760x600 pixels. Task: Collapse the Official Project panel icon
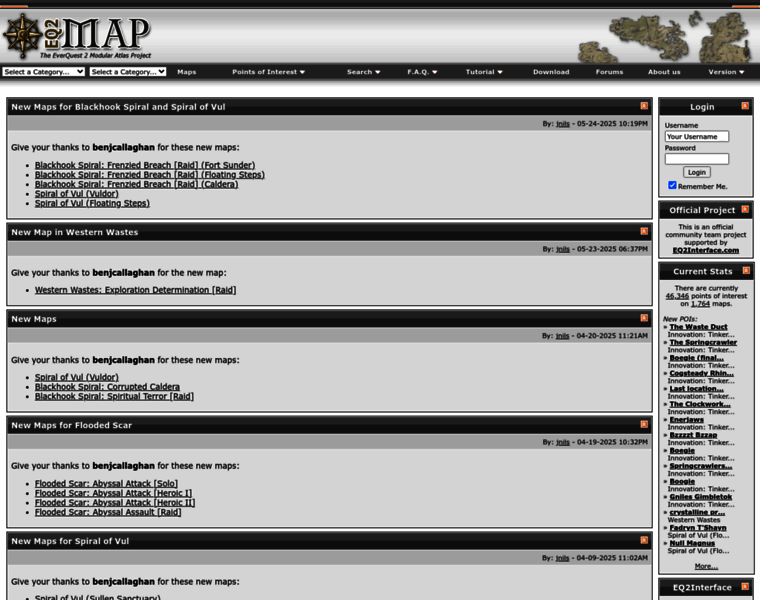tap(745, 209)
